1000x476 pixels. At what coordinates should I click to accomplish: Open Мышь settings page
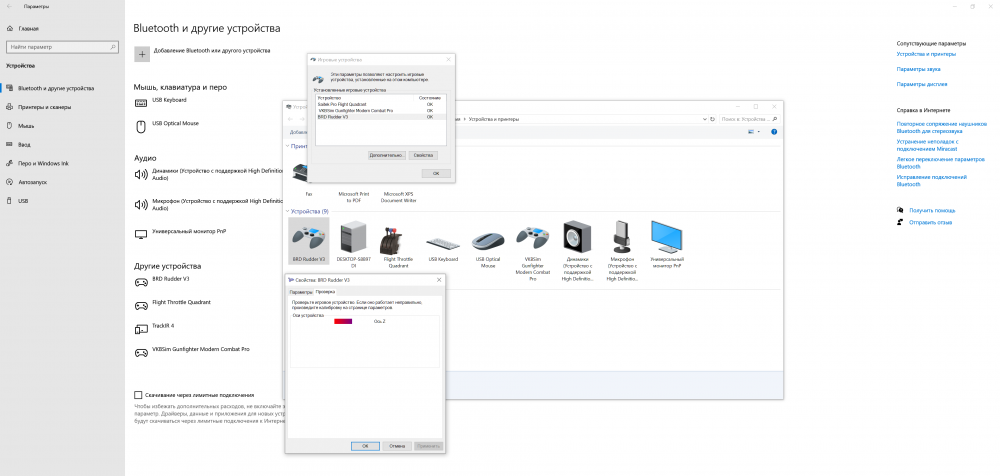tap(26, 126)
